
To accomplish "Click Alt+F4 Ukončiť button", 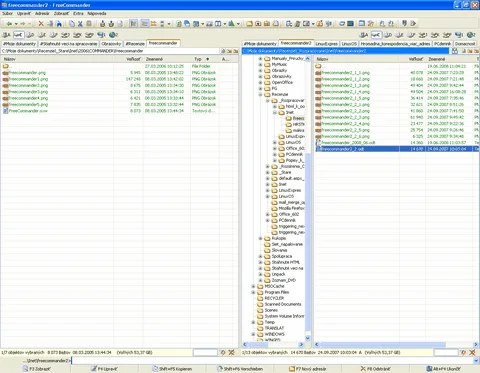I will 443,369.
